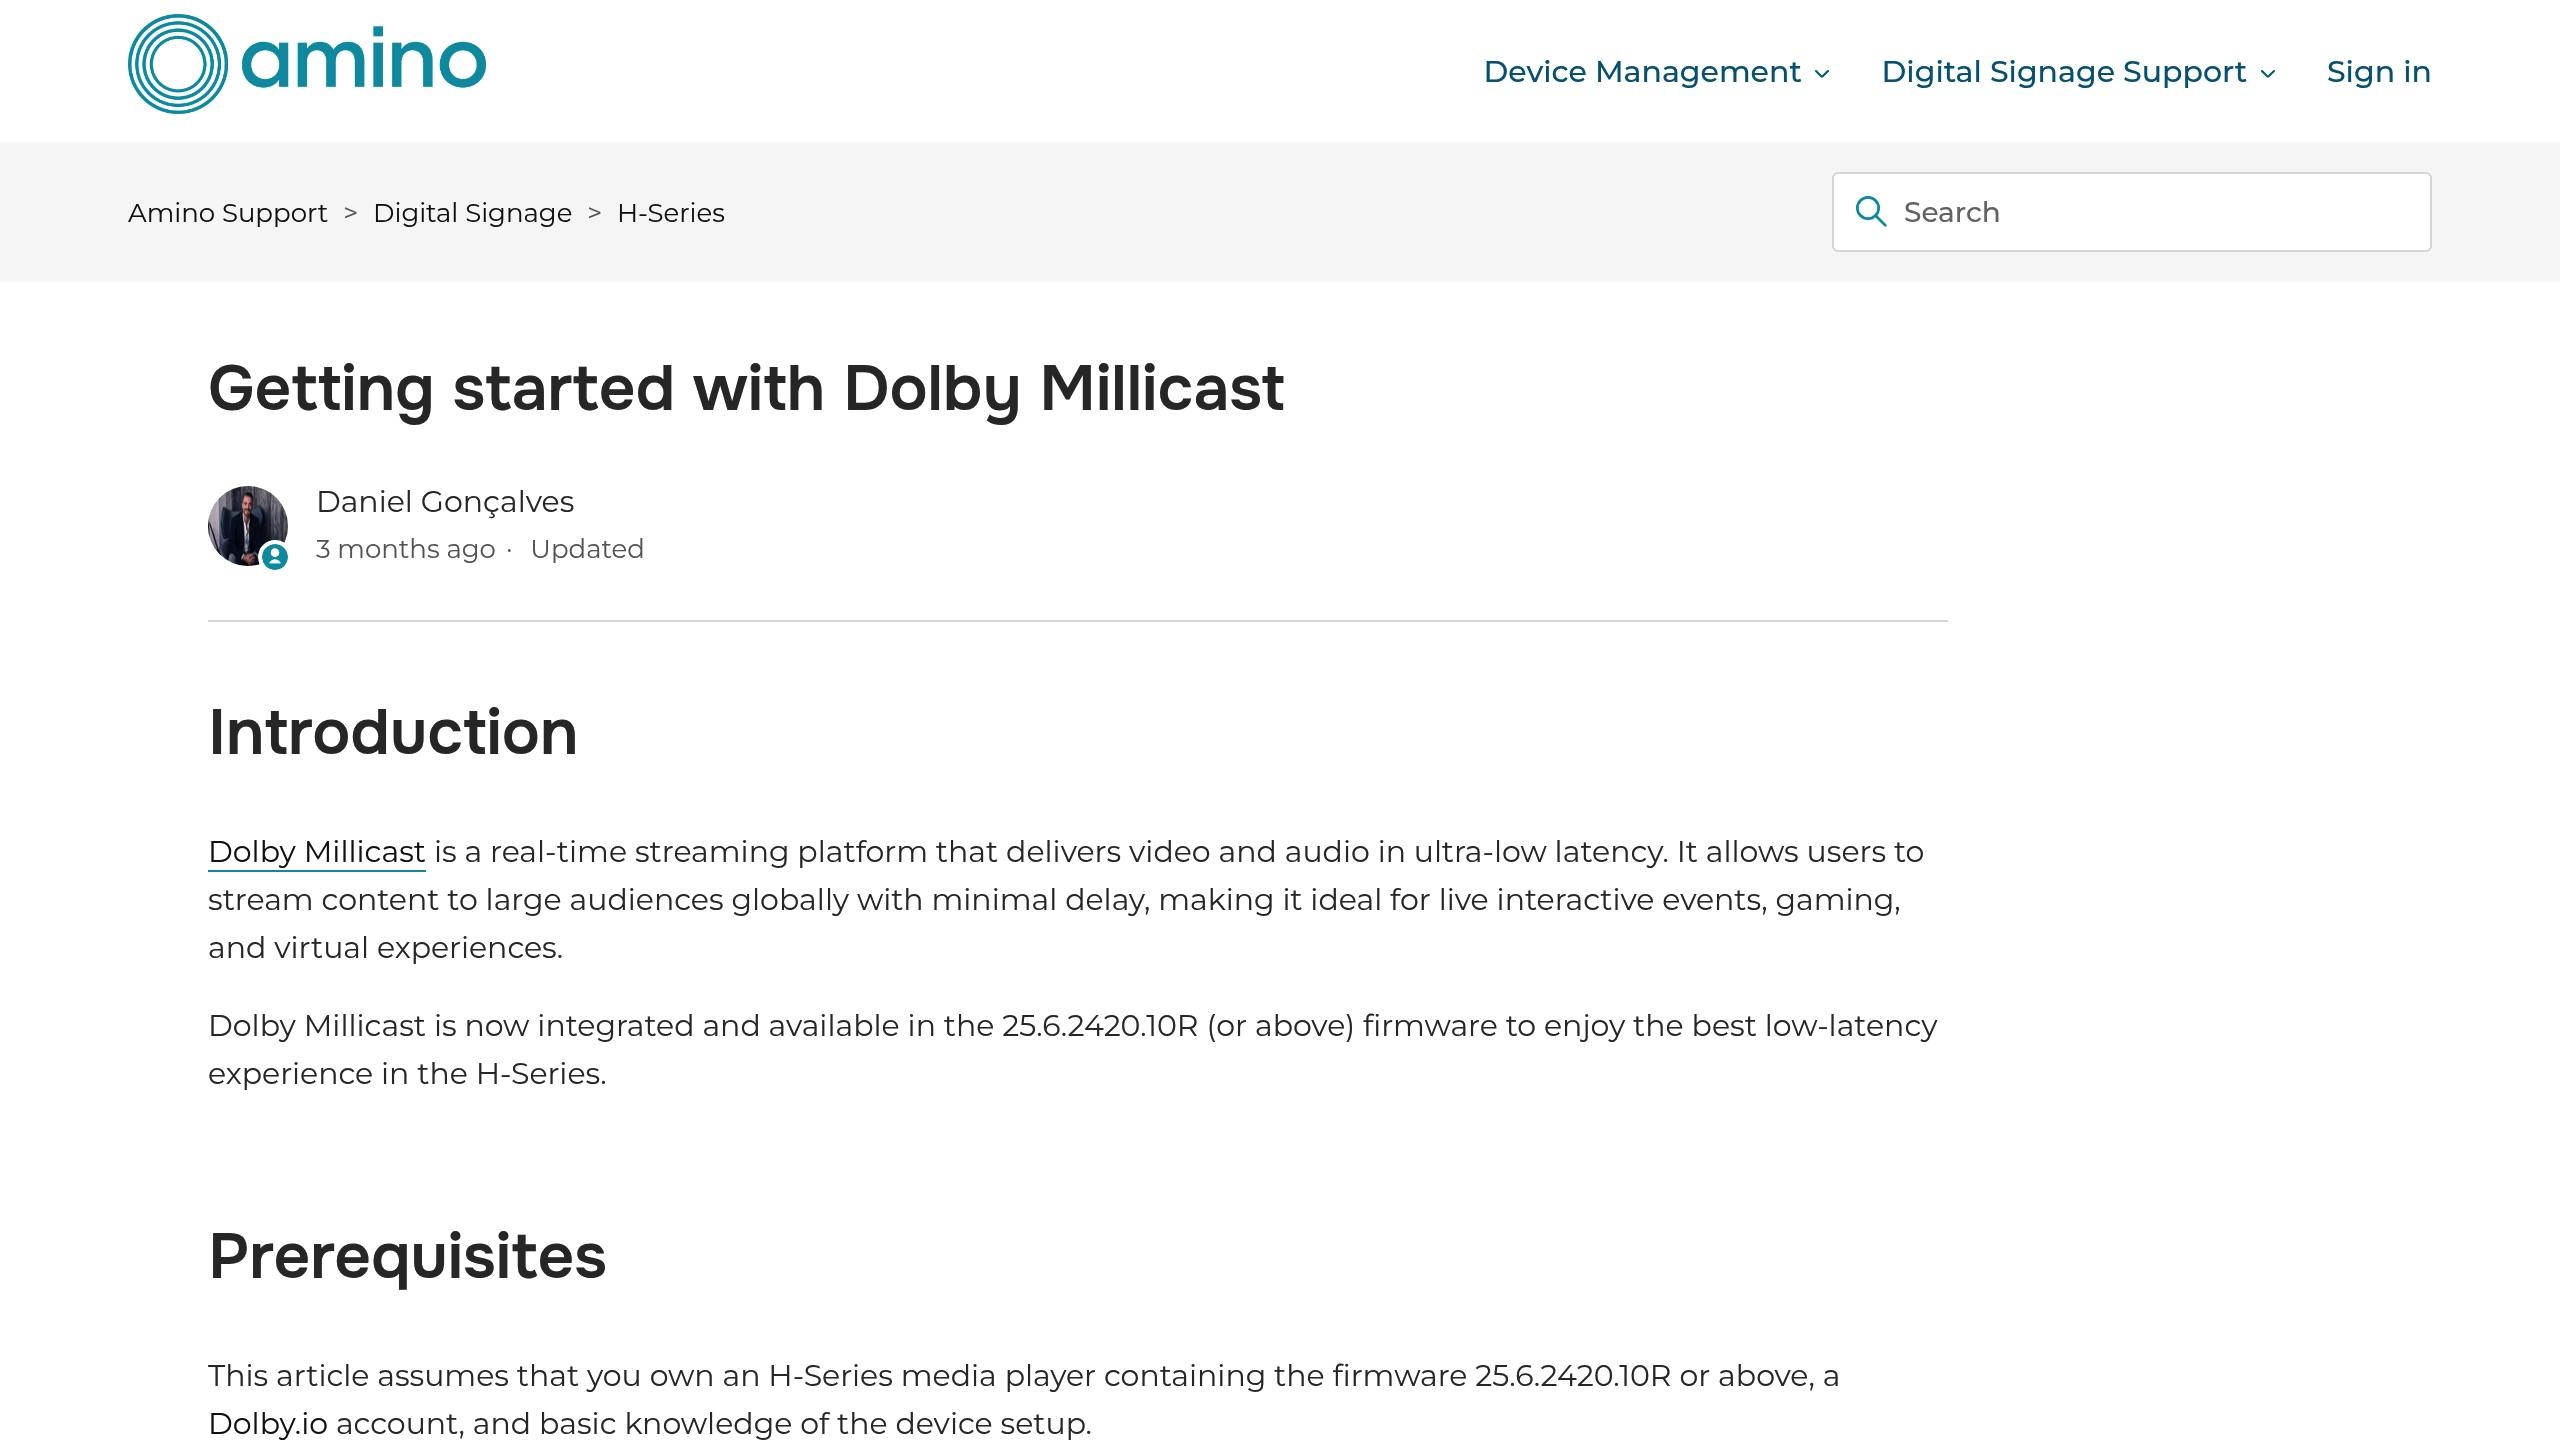Click the author name Daniel Gonçalves
Screen dimensions: 2560x1440
445,502
